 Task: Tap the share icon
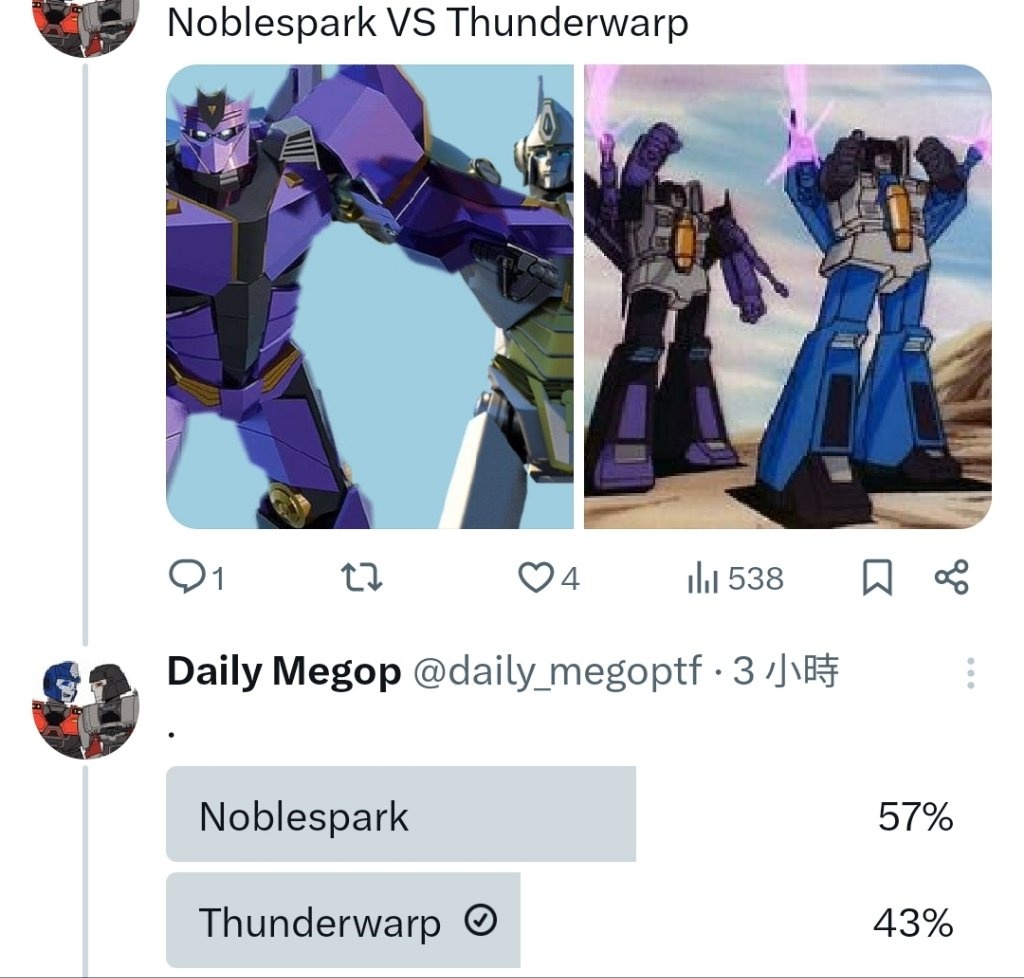coord(952,577)
